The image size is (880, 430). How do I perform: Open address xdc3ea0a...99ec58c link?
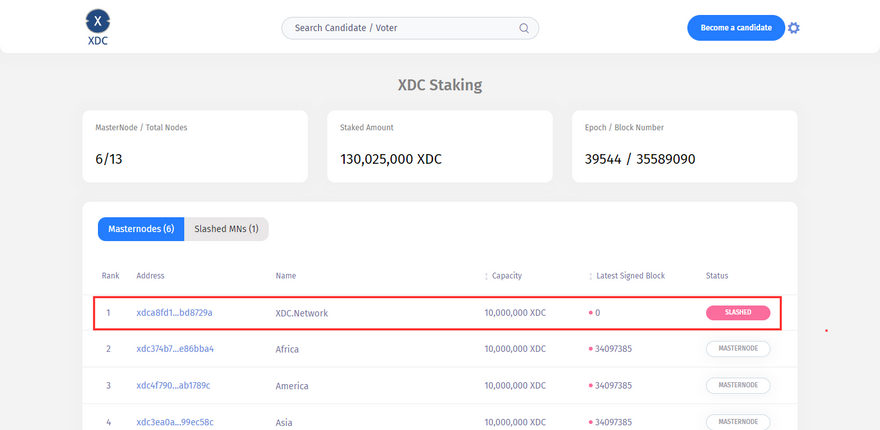[x=174, y=422]
